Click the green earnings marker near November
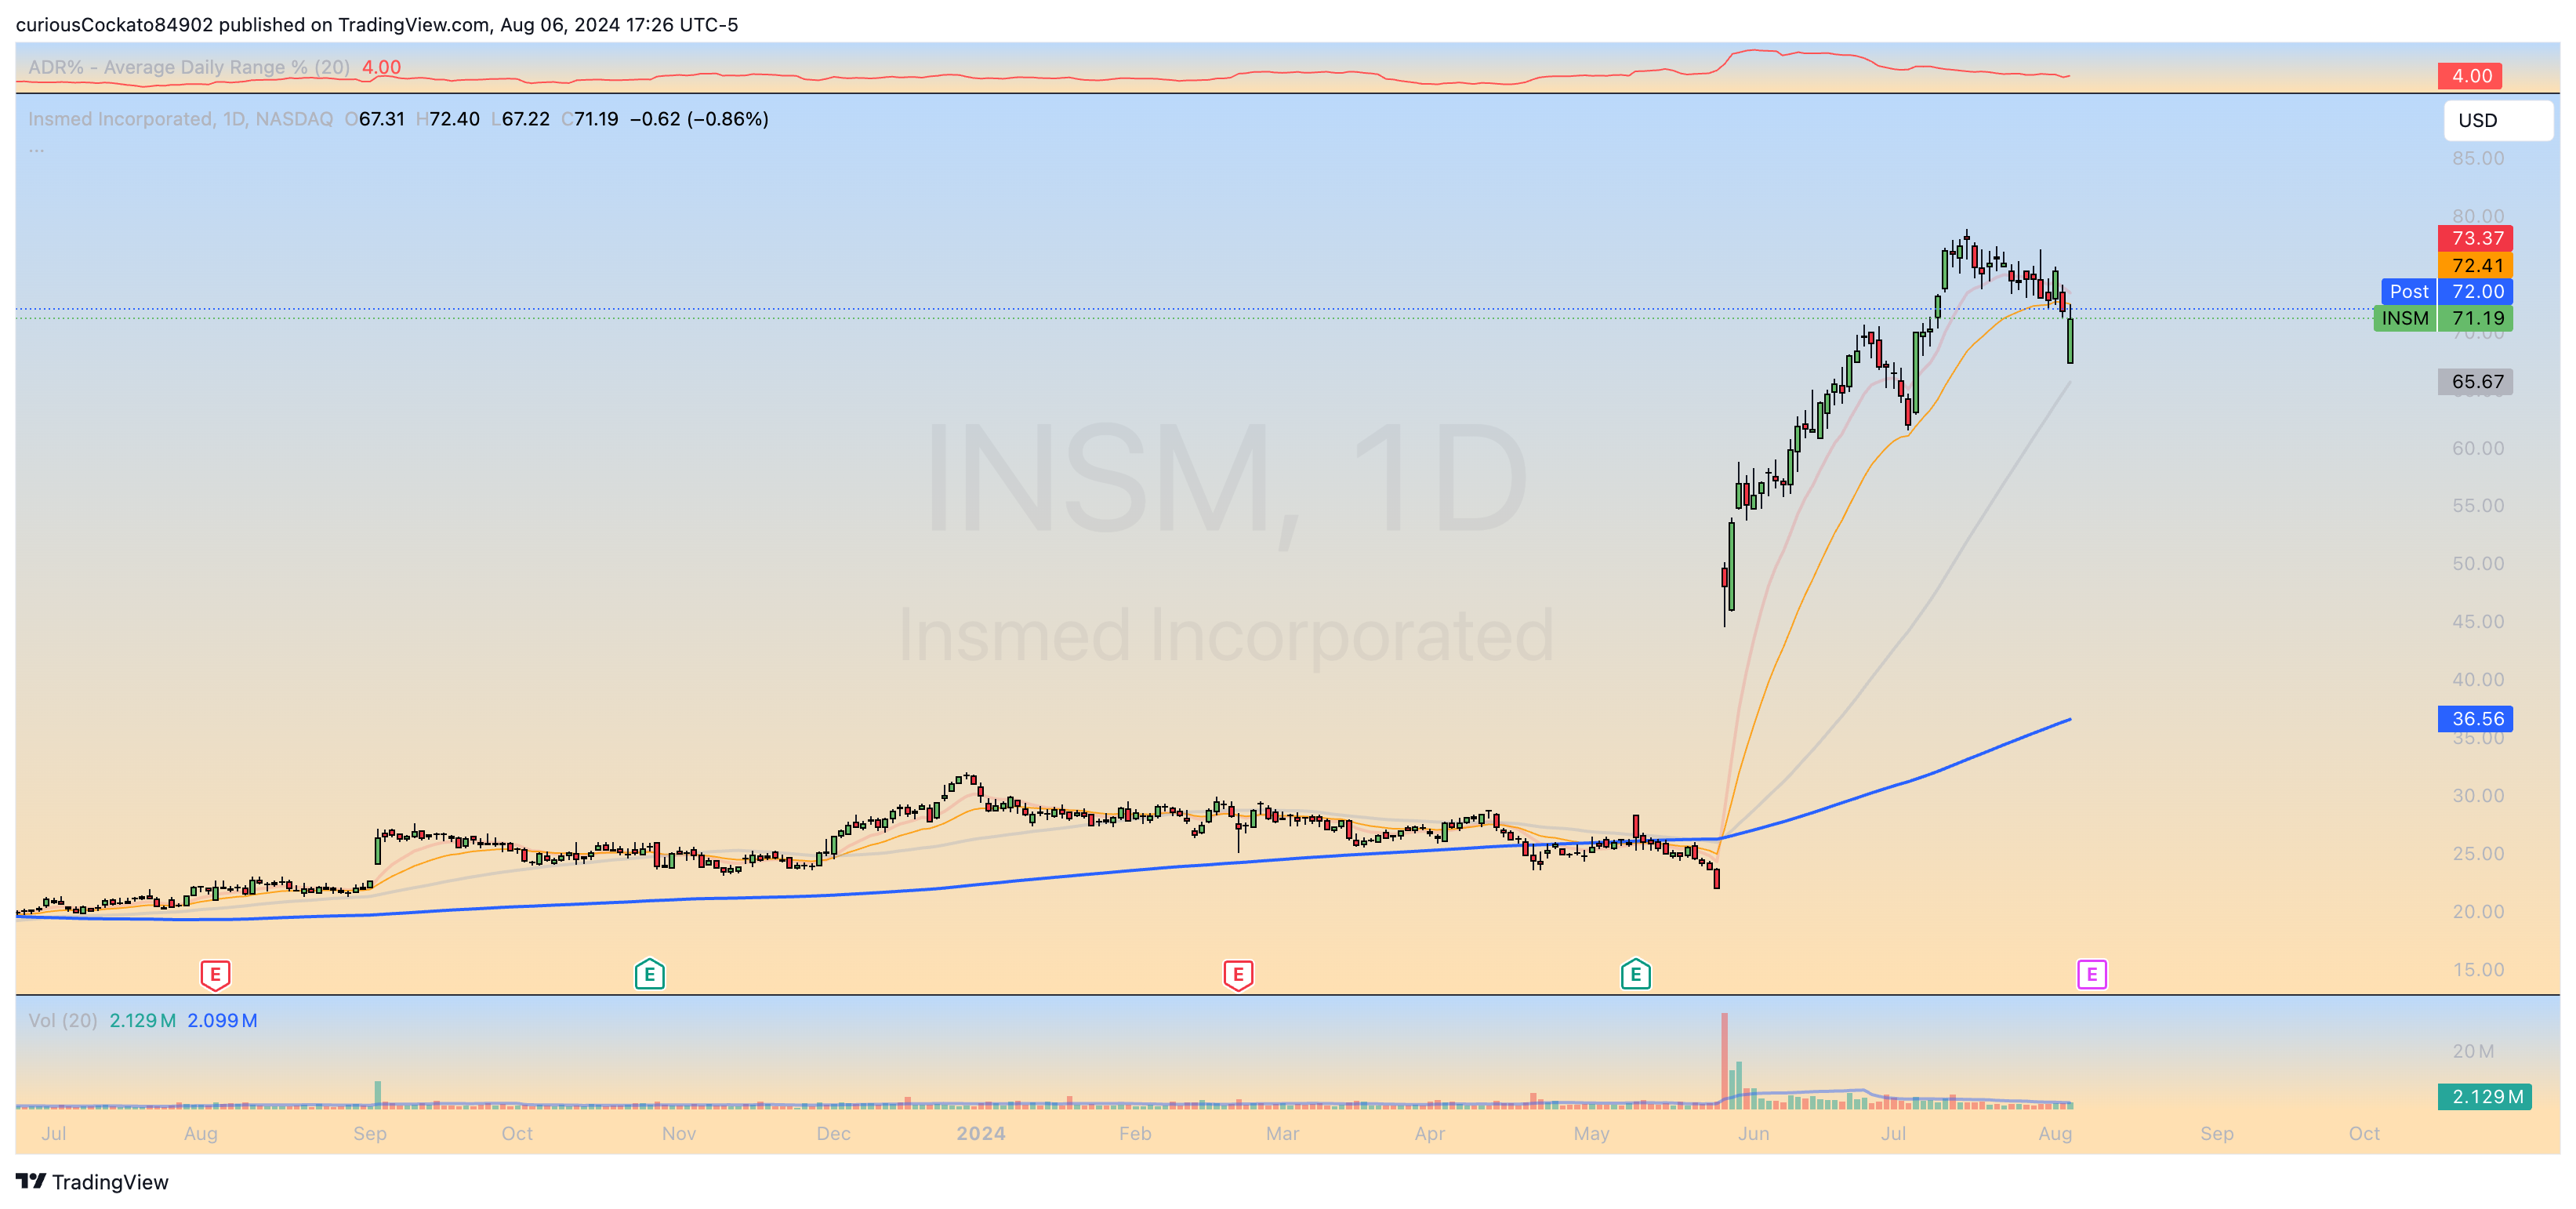Viewport: 2576px width, 1209px height. [x=649, y=973]
